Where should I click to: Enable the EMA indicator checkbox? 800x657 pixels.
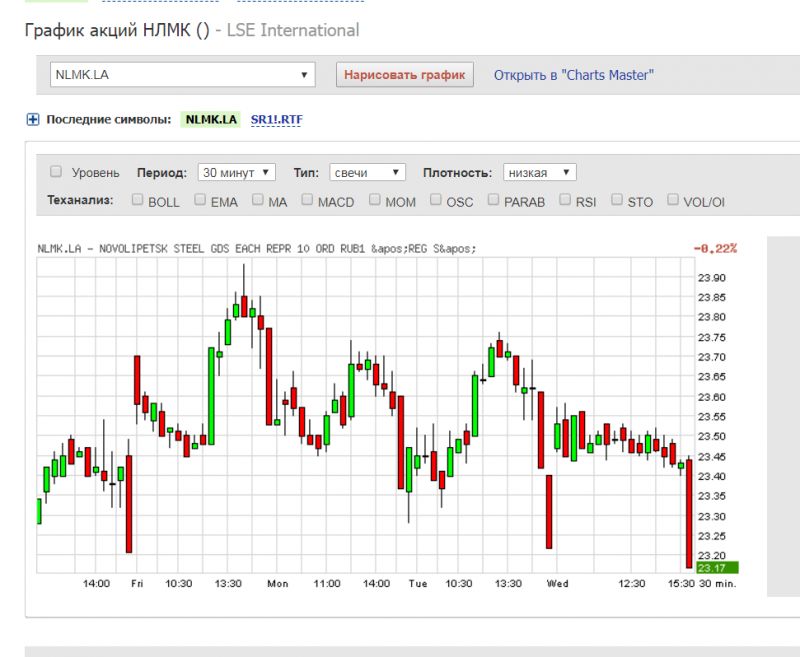pyautogui.click(x=200, y=200)
